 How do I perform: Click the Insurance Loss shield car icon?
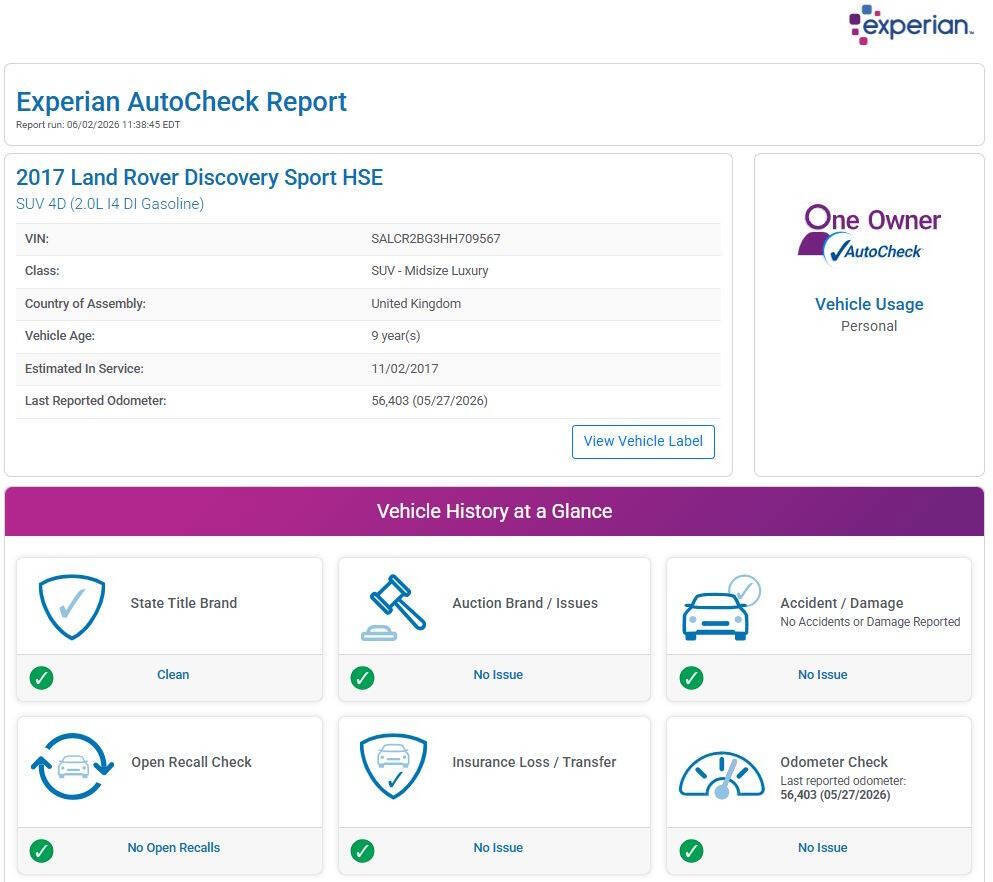tap(393, 766)
